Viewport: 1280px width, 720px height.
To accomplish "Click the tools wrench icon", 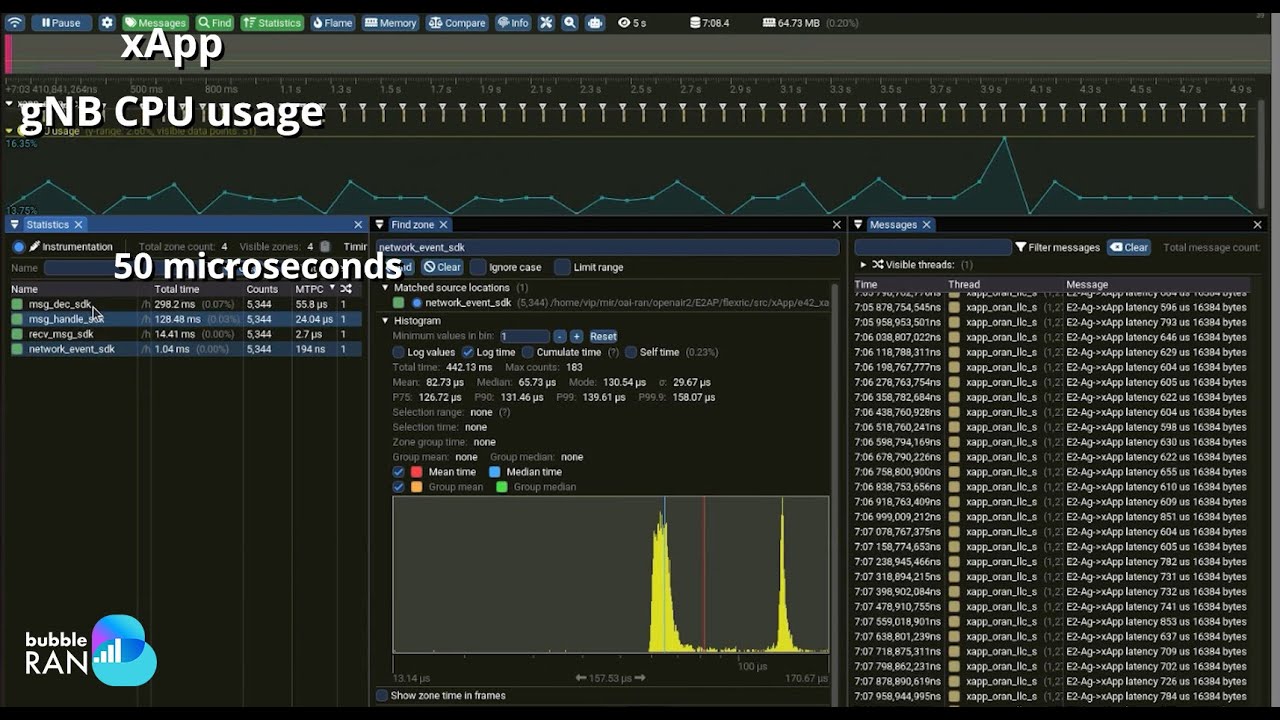I will click(546, 23).
